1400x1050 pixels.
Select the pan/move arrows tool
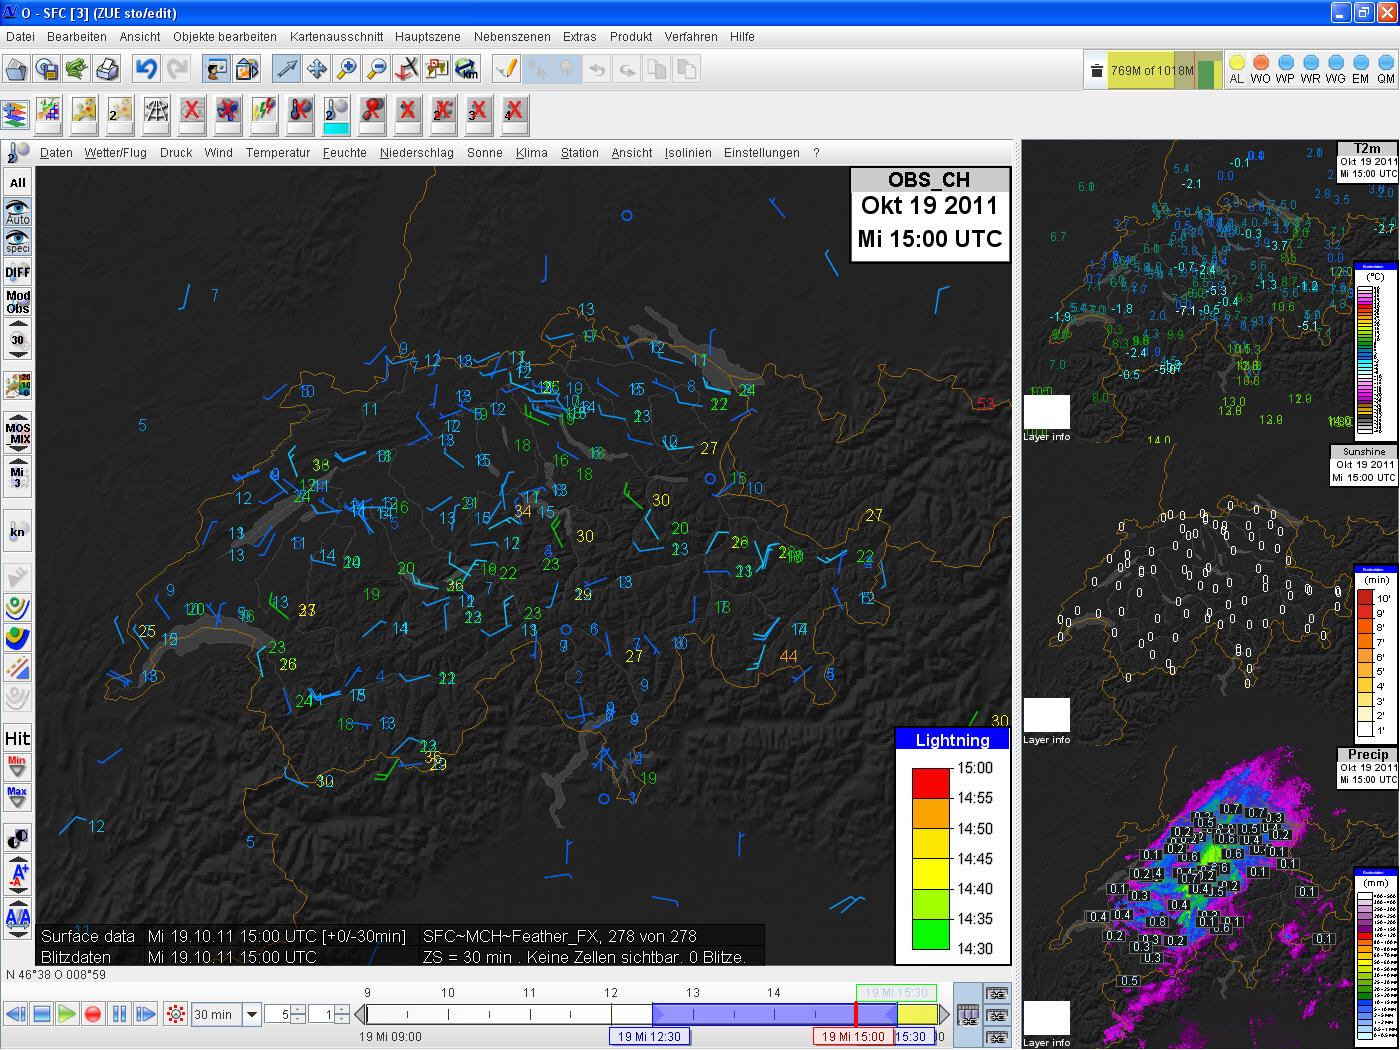click(316, 69)
